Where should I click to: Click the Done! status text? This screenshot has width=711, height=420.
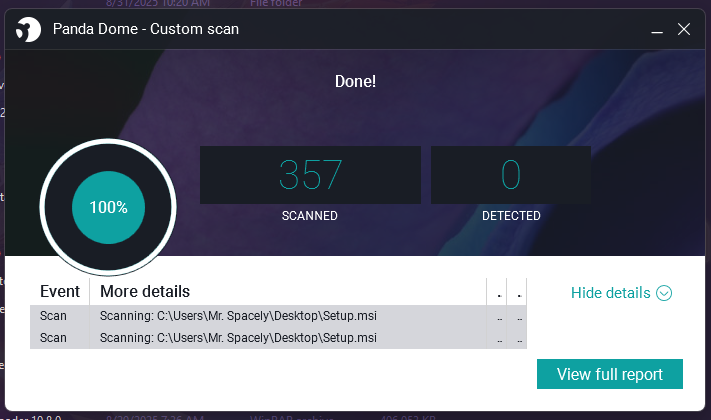[356, 82]
